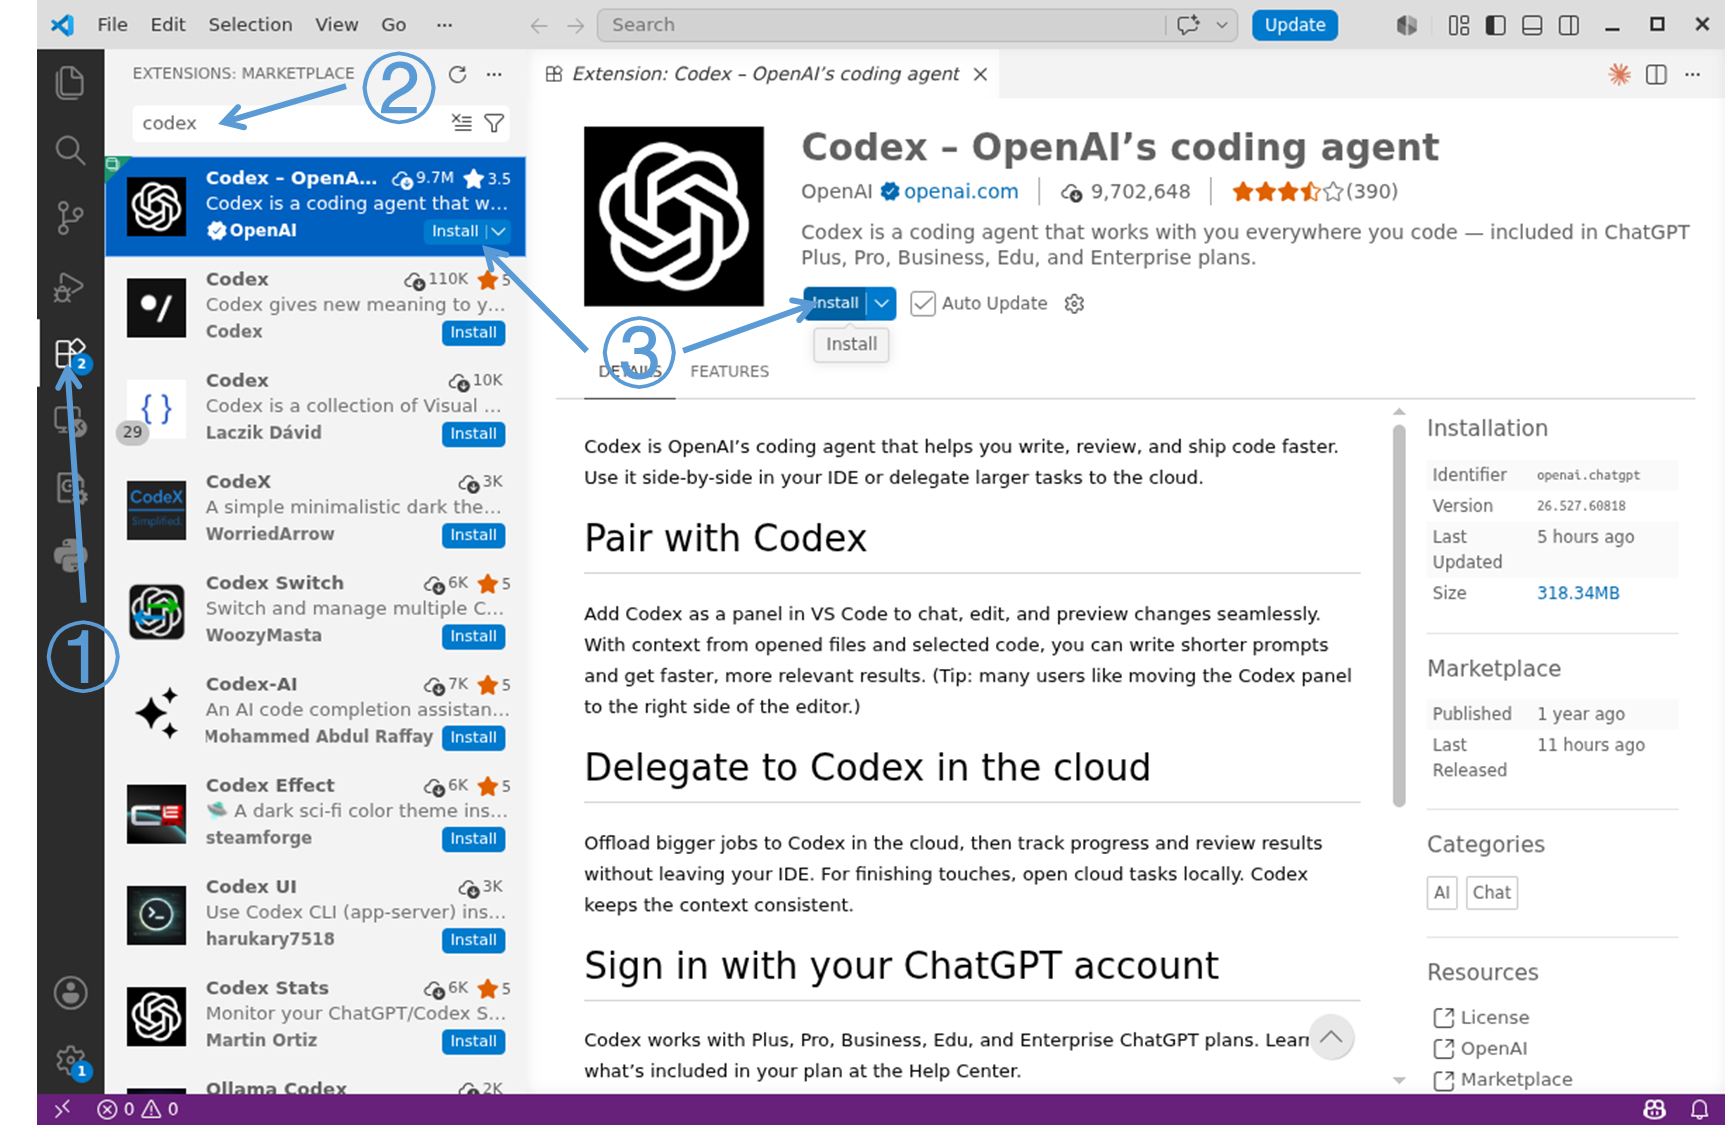Toggle the secondary side bar layout icon
Screen dimensions: 1725x1125
coord(1569,25)
